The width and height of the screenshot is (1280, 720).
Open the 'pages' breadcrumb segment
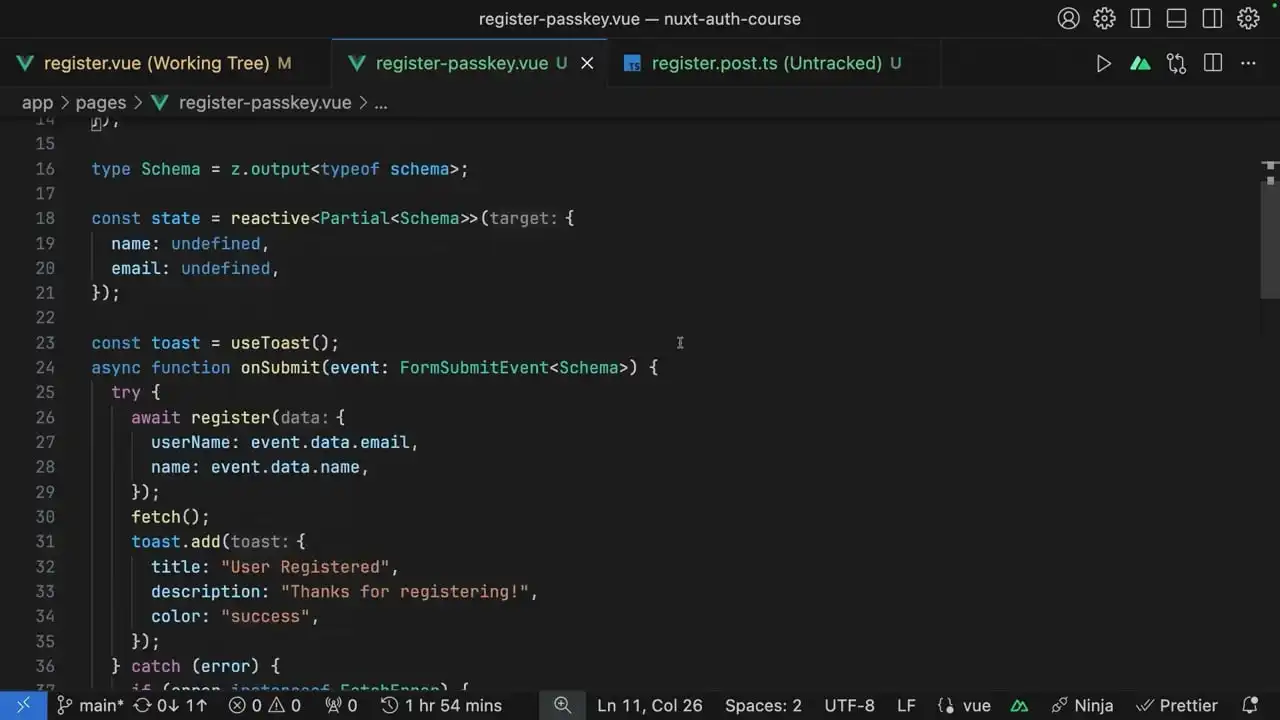point(101,102)
